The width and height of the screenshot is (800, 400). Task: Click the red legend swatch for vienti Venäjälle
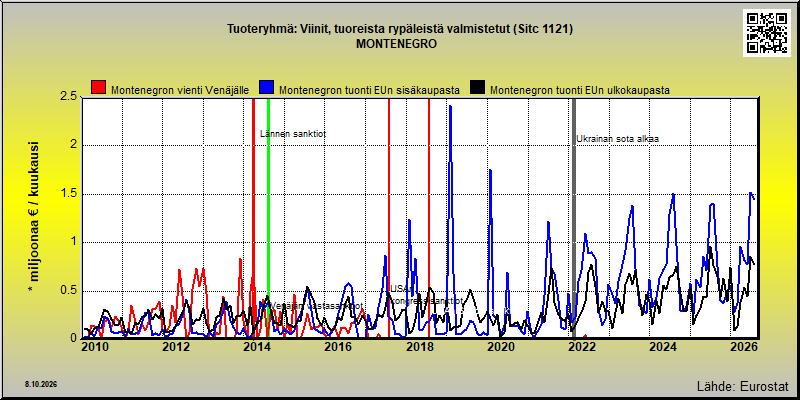[x=98, y=87]
